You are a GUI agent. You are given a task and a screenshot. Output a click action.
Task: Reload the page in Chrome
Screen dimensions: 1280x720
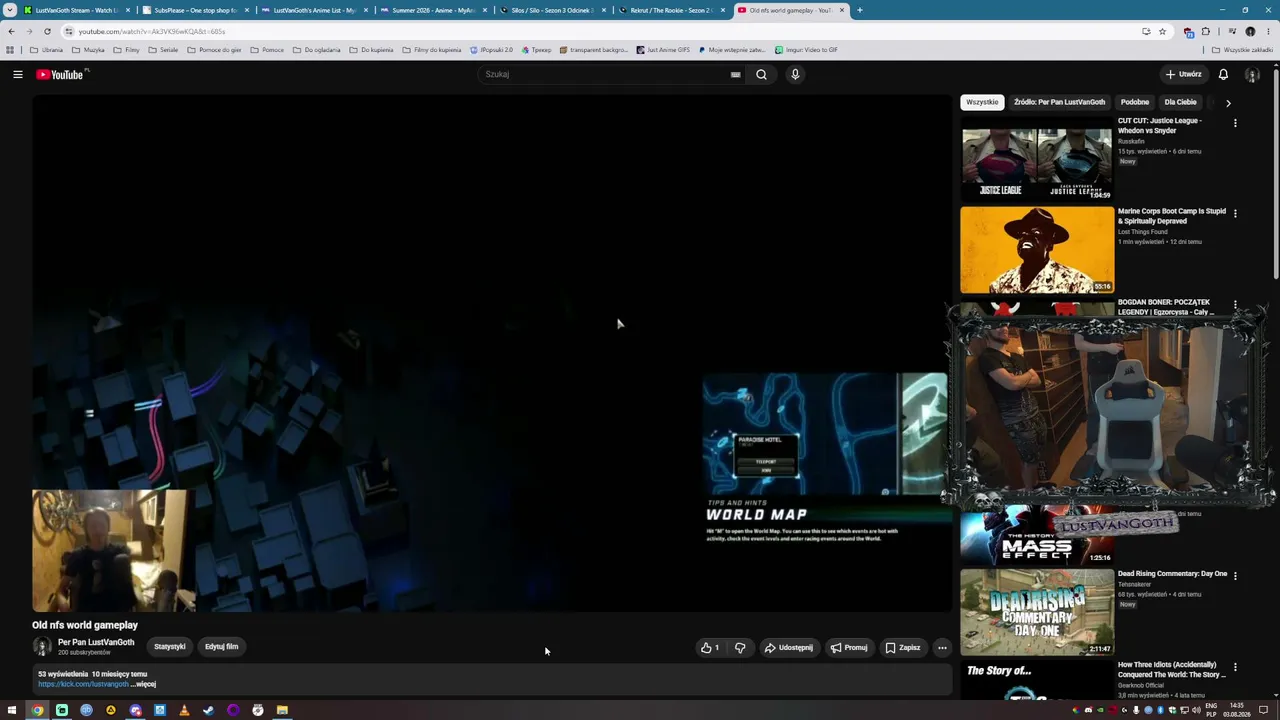click(46, 31)
